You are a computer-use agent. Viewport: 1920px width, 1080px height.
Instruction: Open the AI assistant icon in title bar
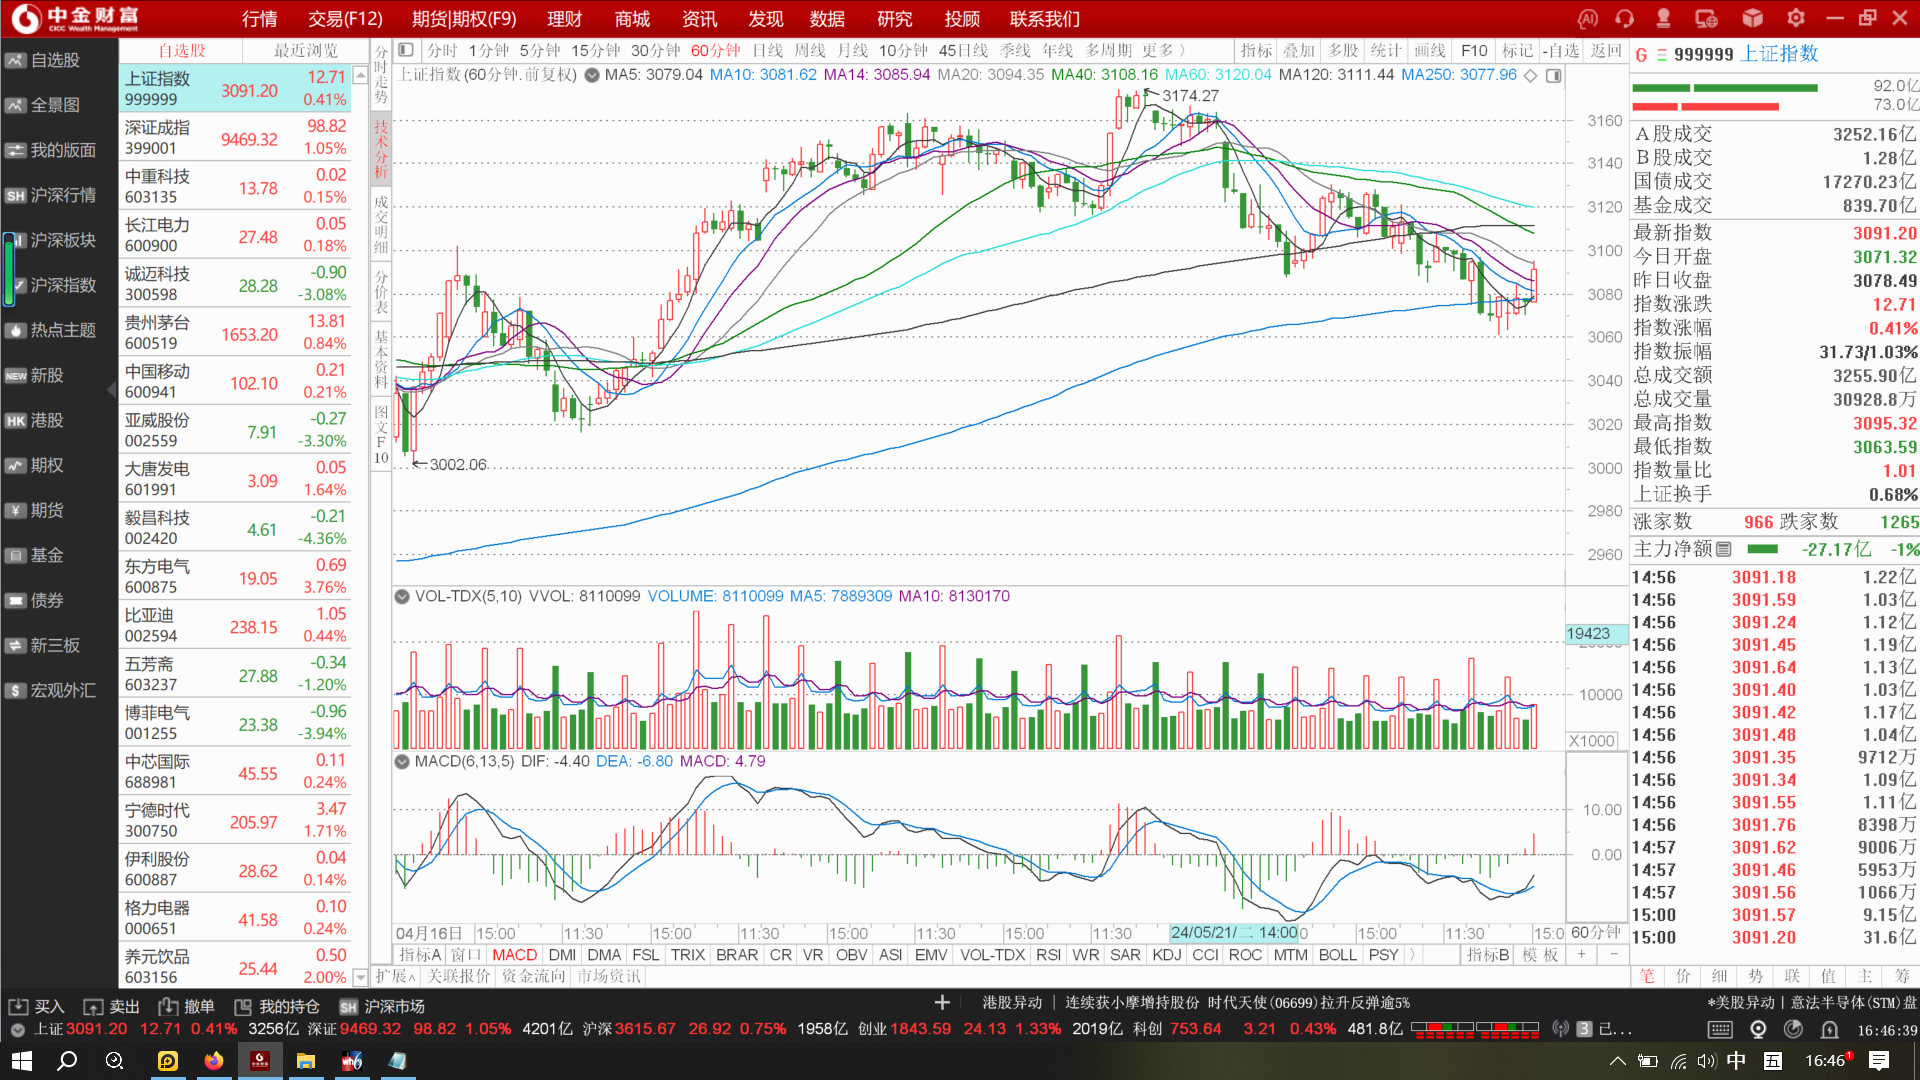(x=1587, y=18)
